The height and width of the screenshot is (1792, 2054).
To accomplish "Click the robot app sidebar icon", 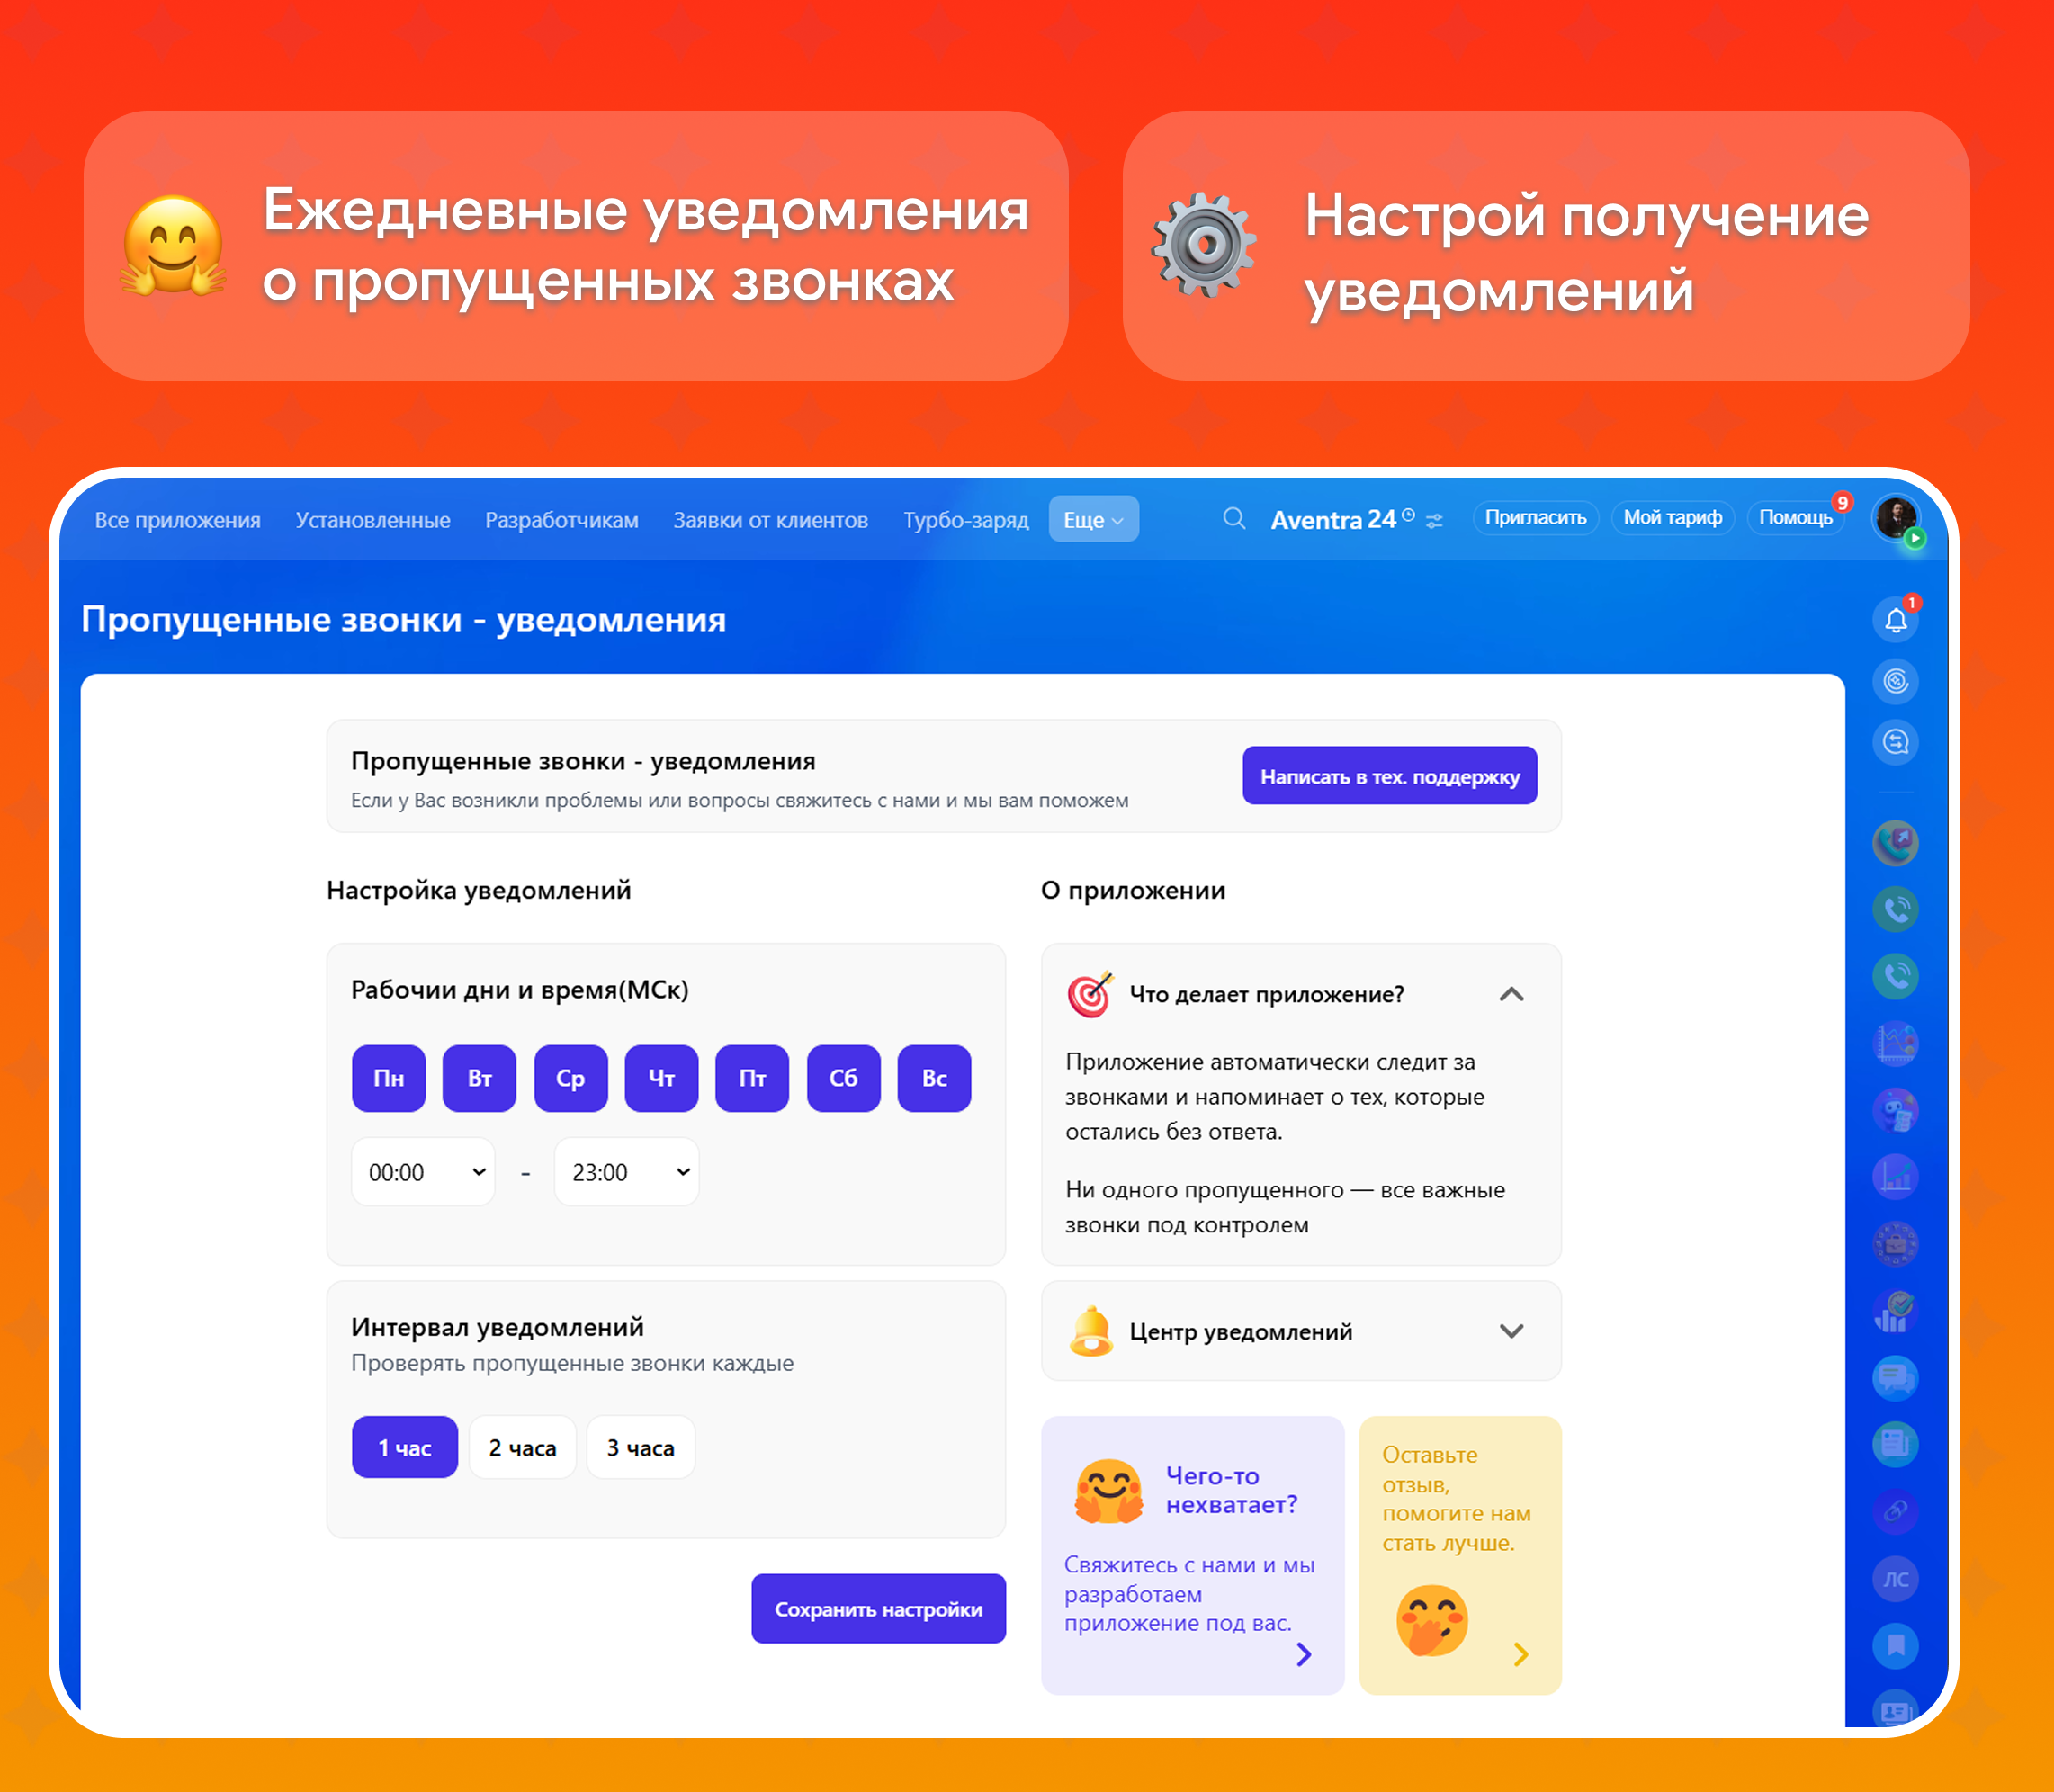I will point(1895,1110).
